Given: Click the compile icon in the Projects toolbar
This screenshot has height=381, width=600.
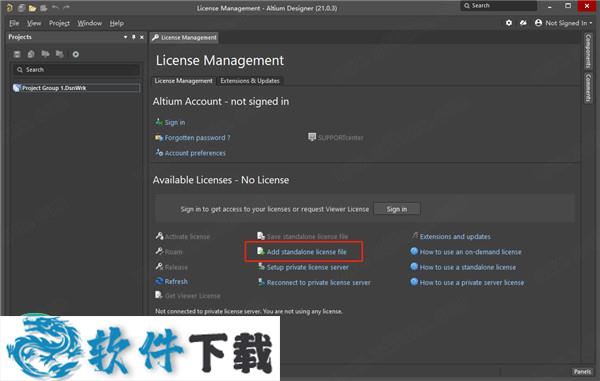Looking at the screenshot, I should pyautogui.click(x=31, y=54).
